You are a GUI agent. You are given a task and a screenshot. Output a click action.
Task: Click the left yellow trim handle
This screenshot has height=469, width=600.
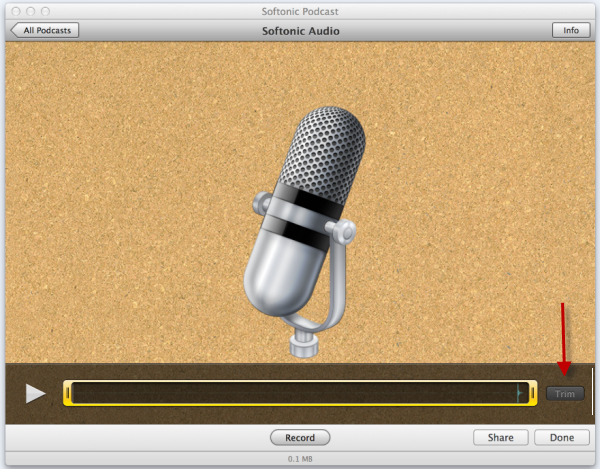point(68,393)
